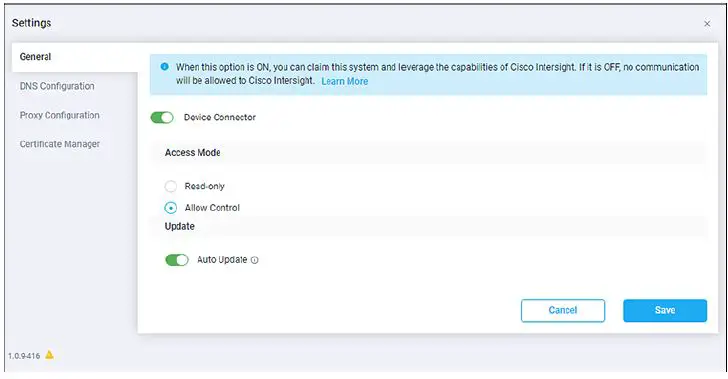Close the Settings dialog with the X
728x379 pixels.
coord(707,24)
